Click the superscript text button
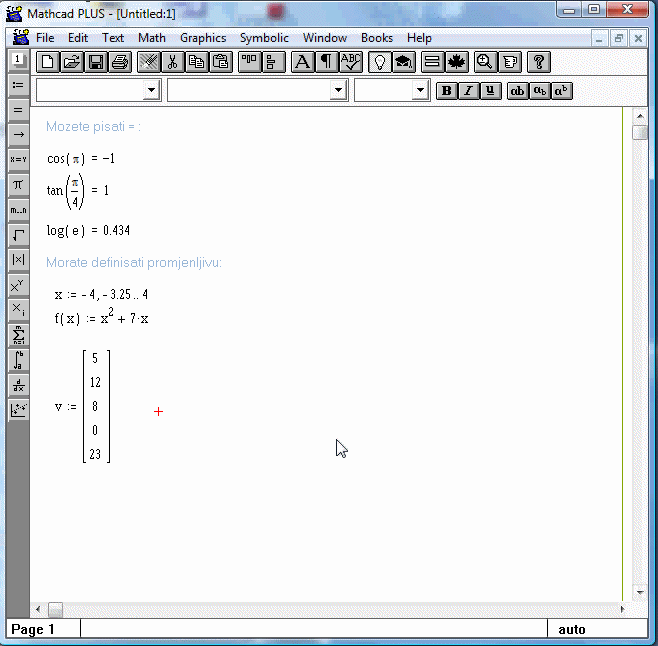Image resolution: width=658 pixels, height=646 pixels. 561,91
